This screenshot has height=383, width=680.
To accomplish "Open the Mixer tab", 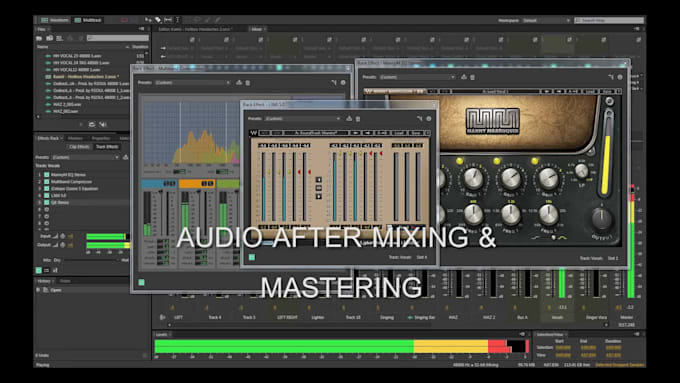I will coord(257,29).
